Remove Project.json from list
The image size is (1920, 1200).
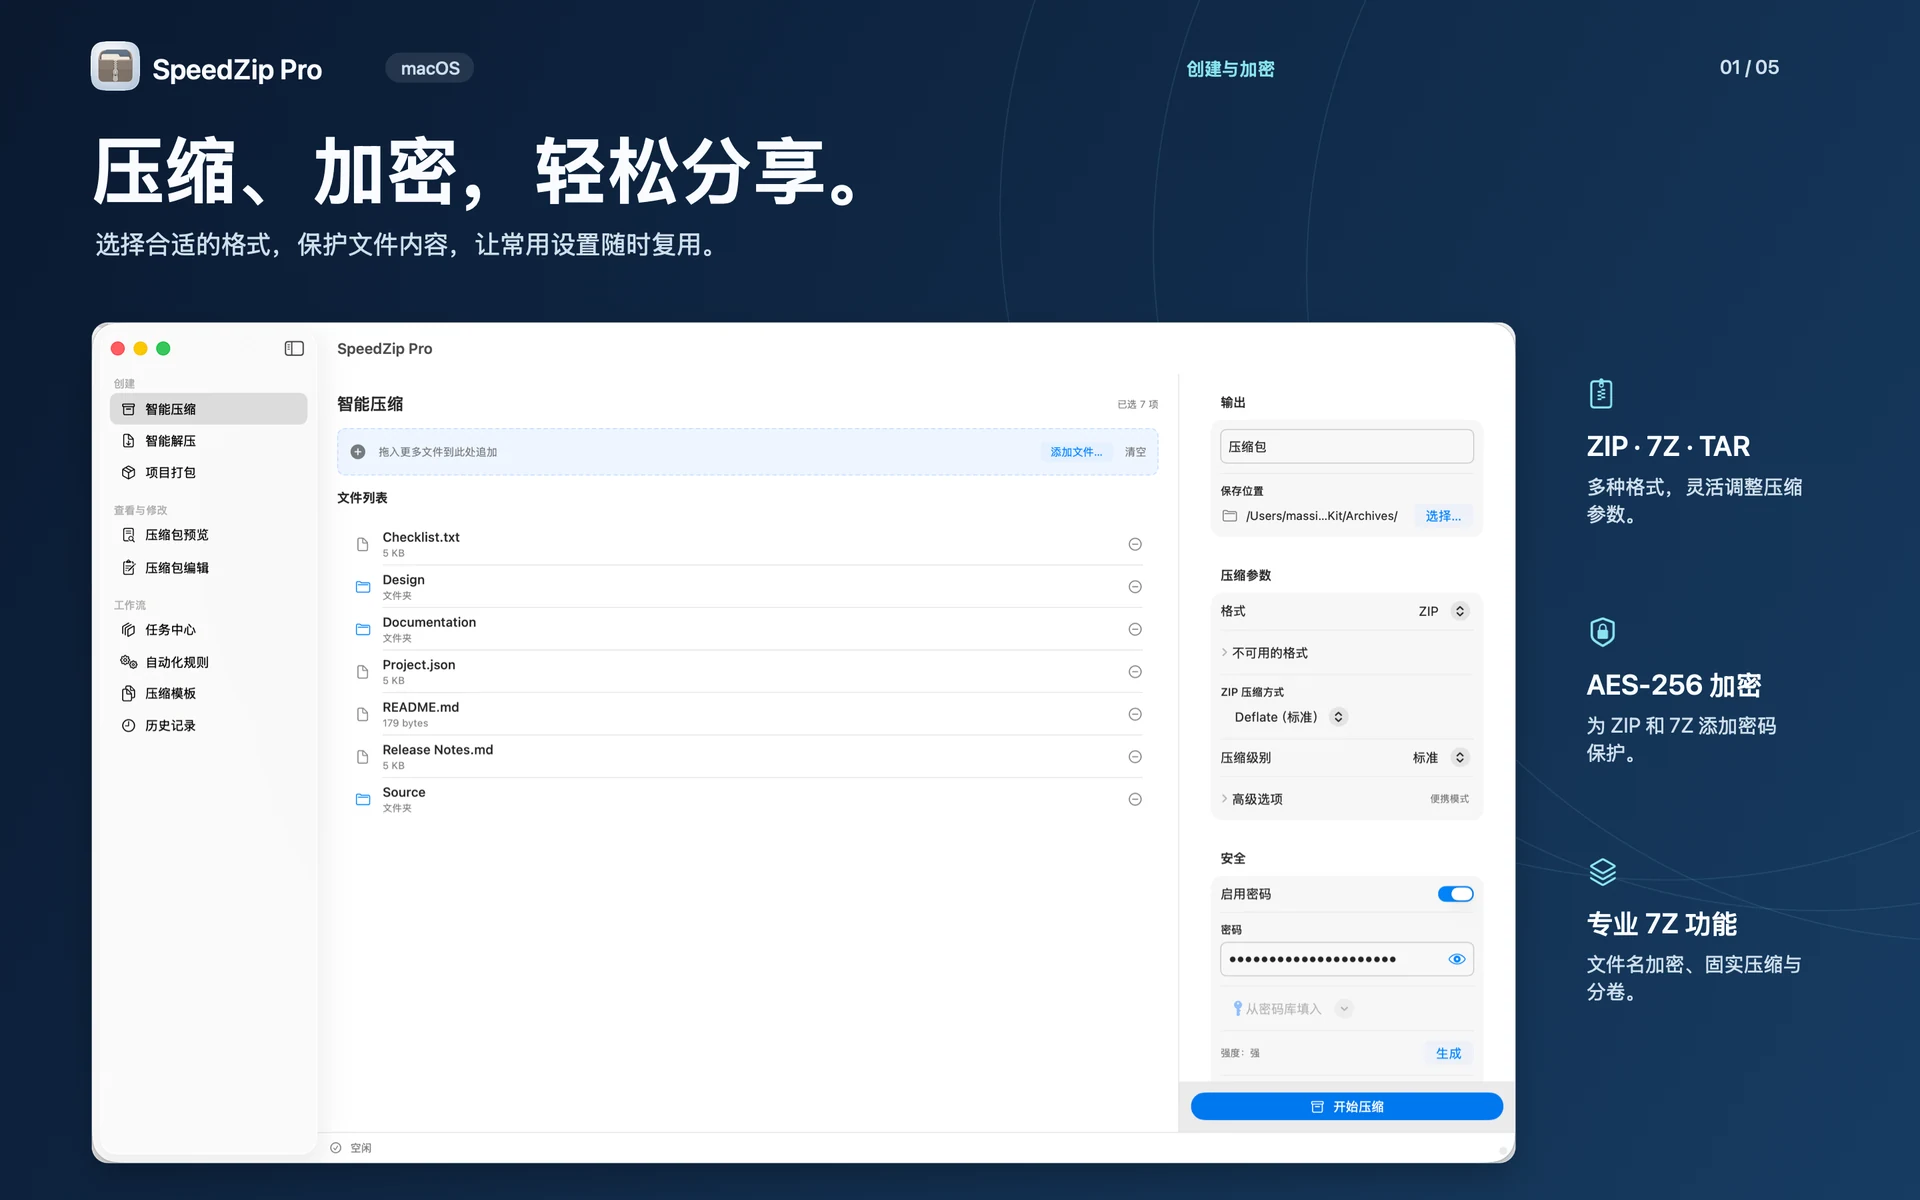pyautogui.click(x=1135, y=672)
